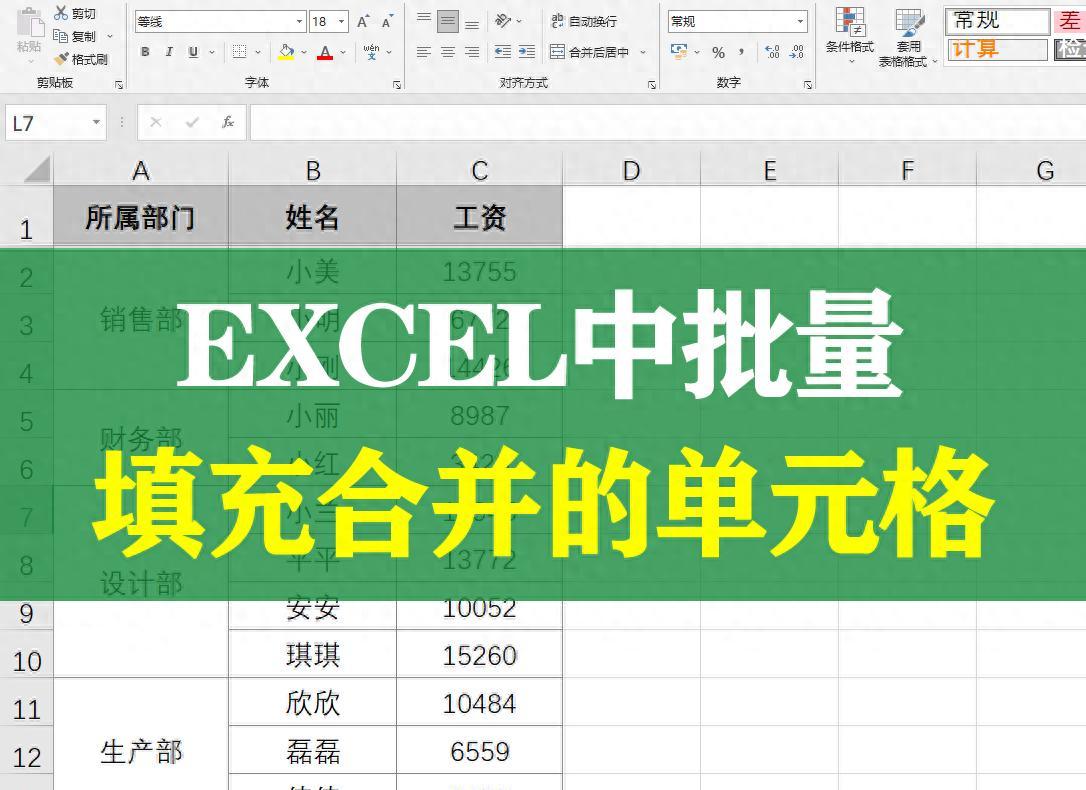Apply comma style
1086x790 pixels.
742,52
